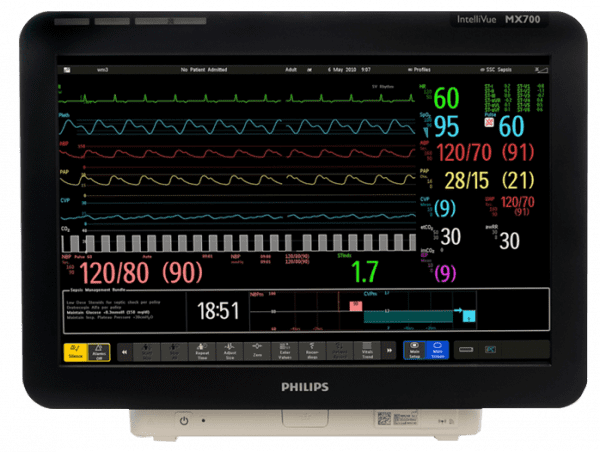Tap the monitor icon at top-left of info bar

pyautogui.click(x=67, y=70)
